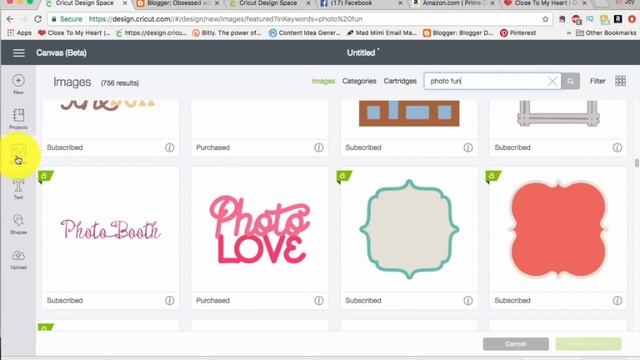Screen dimensions: 640x360
Task: Open Close To My Heart bookmark
Action: click(73, 33)
